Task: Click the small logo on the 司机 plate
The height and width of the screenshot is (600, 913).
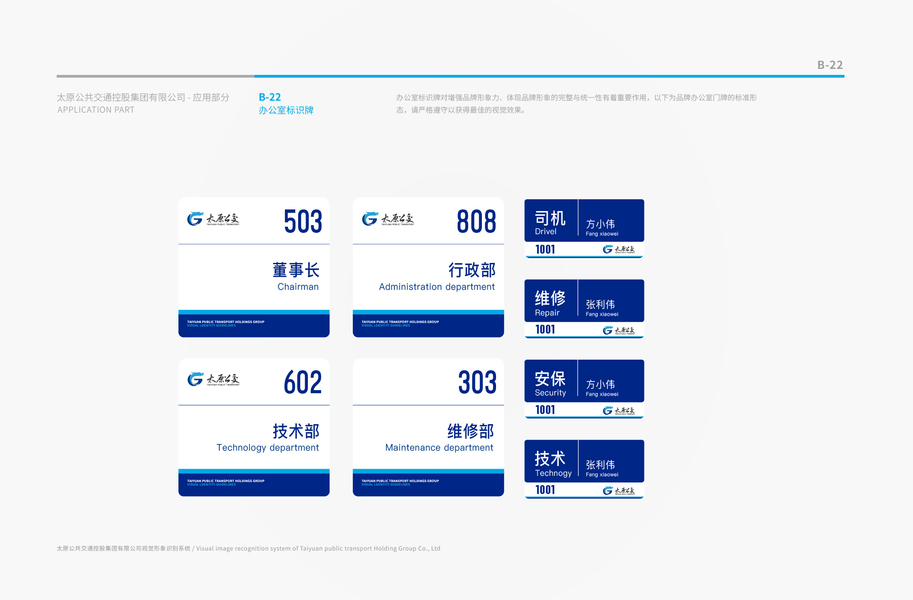Action: pyautogui.click(x=618, y=249)
